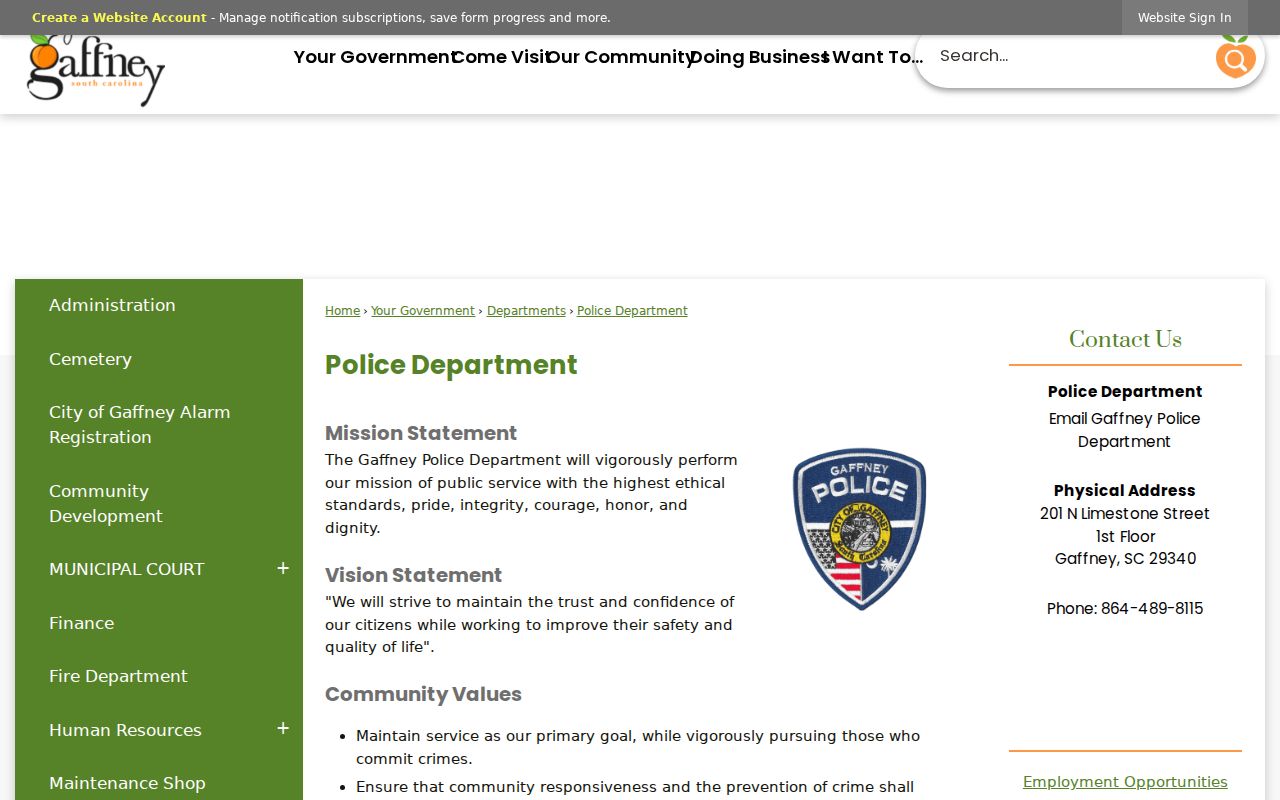
Task: Open Administration in the sidebar
Action: coord(159,305)
